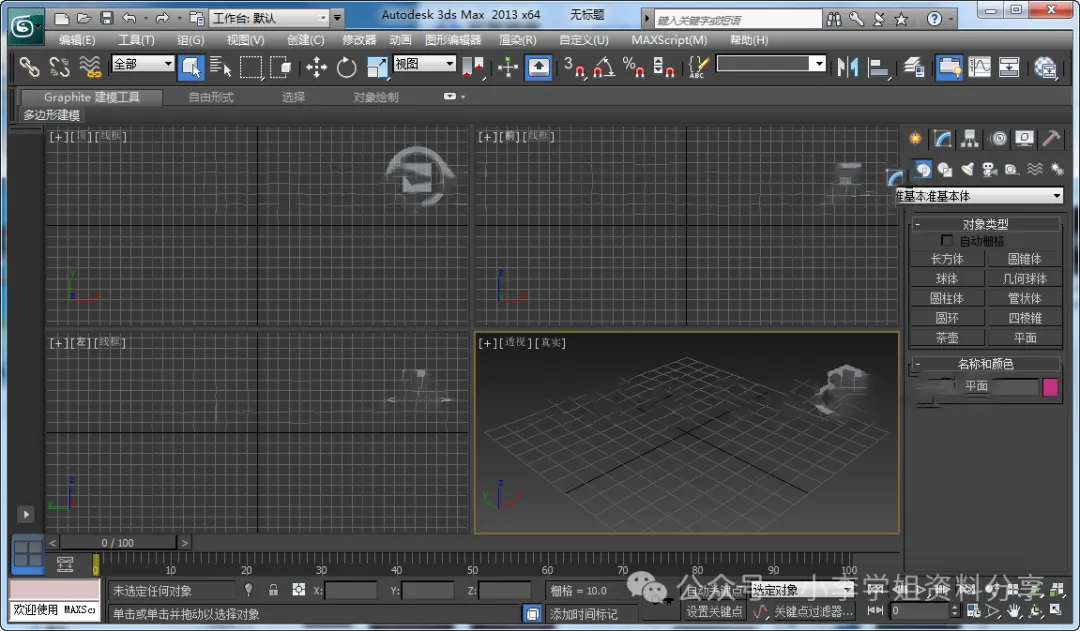Switch to the 自由形式 ribbon tab
1080x631 pixels.
(211, 97)
